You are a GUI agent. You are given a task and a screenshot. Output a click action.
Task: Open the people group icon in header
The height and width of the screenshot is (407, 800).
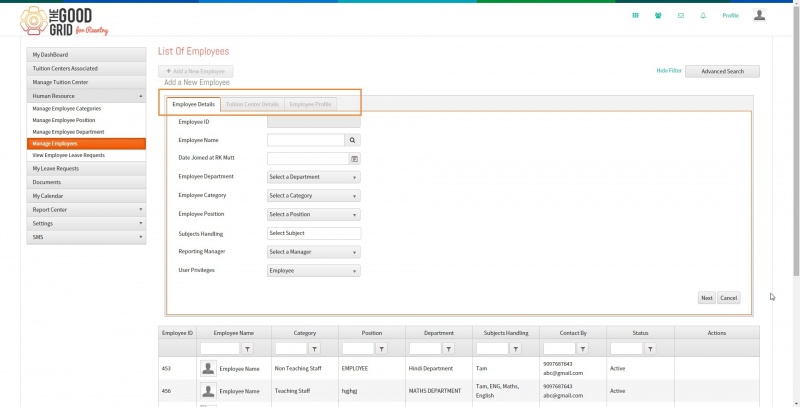(658, 15)
